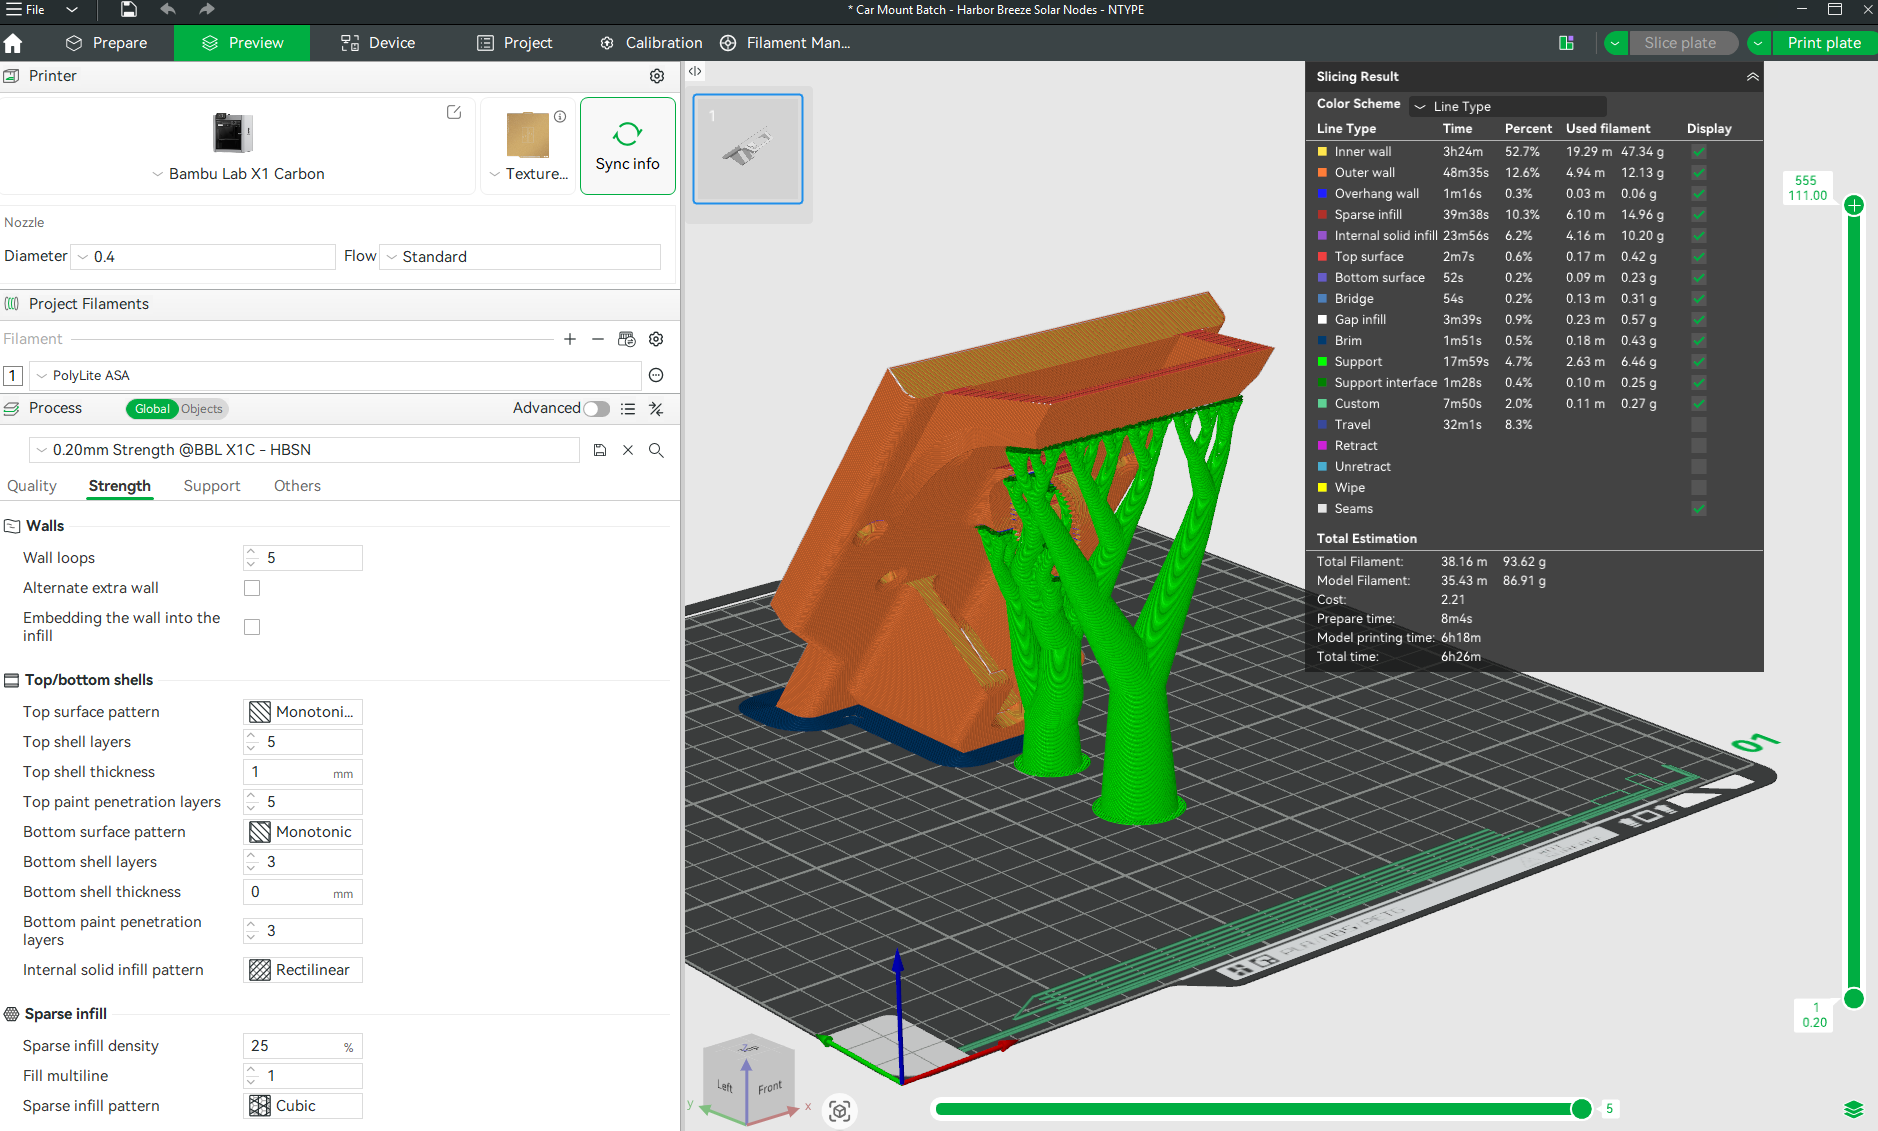Toggle Seams display checkbox
The width and height of the screenshot is (1878, 1131).
(x=1698, y=509)
